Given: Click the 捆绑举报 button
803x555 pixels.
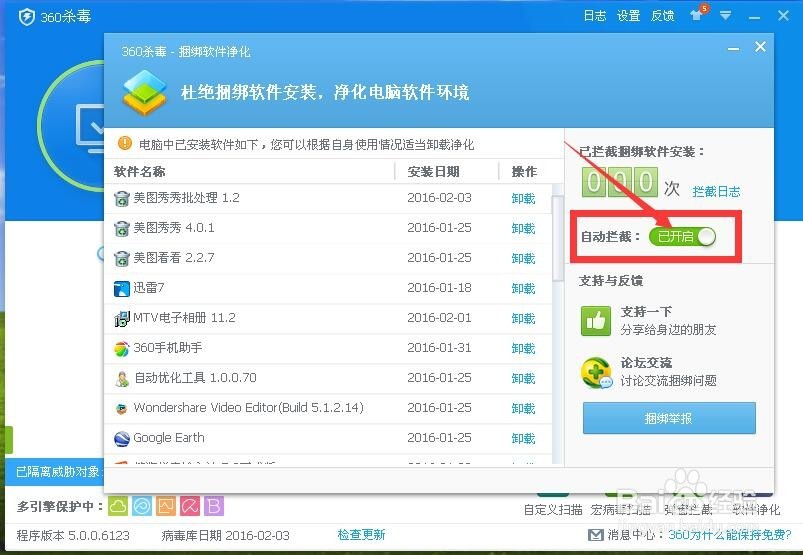Looking at the screenshot, I should (x=669, y=418).
